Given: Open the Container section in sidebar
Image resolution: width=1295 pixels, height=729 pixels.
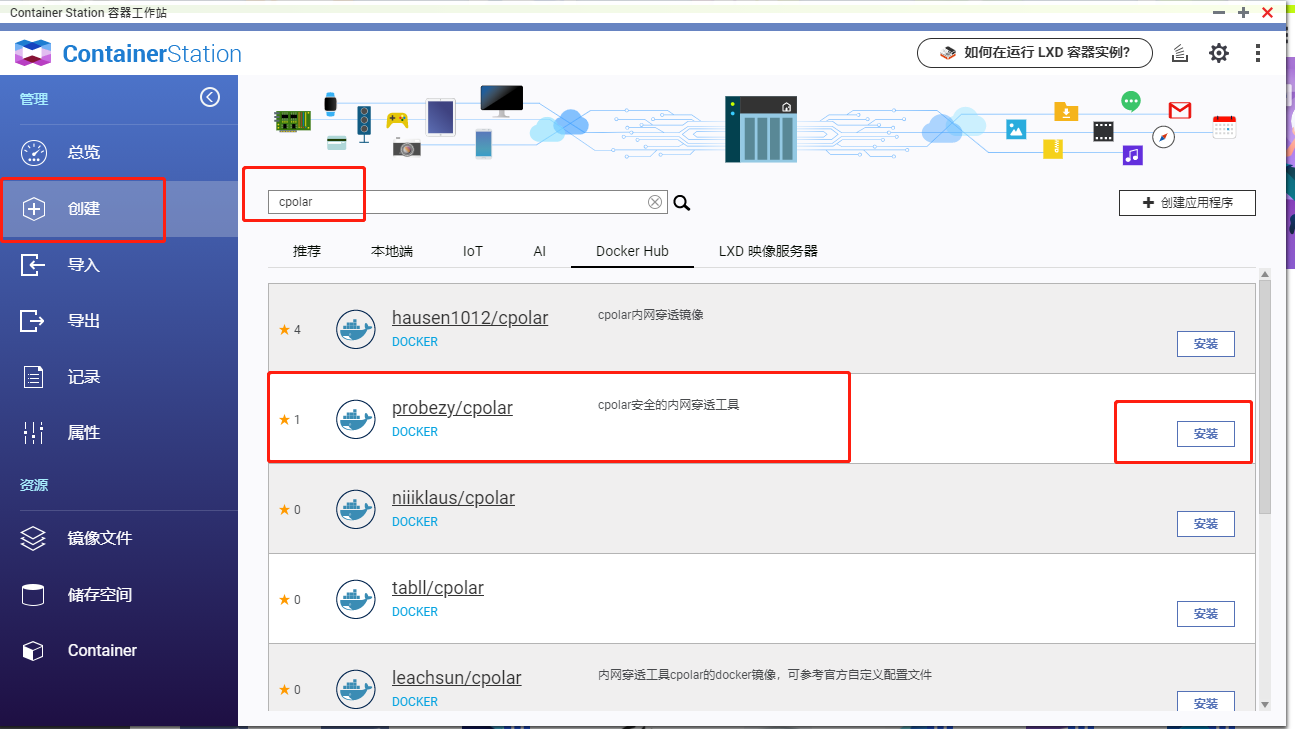Looking at the screenshot, I should (x=119, y=651).
